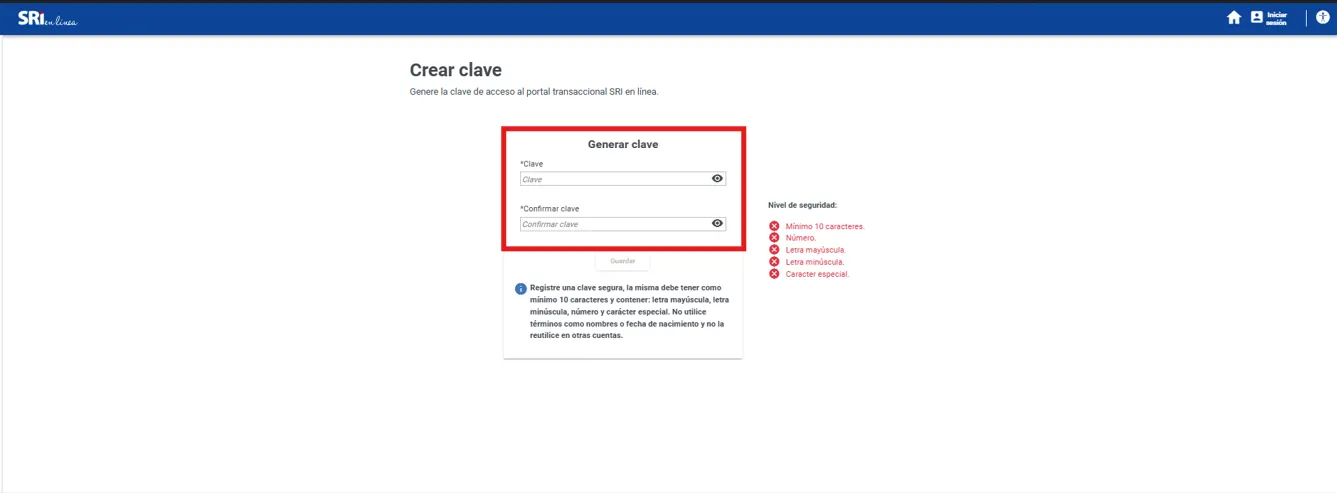Click the Iniciar sesión user icon
The height and width of the screenshot is (493, 1337).
pyautogui.click(x=1257, y=18)
